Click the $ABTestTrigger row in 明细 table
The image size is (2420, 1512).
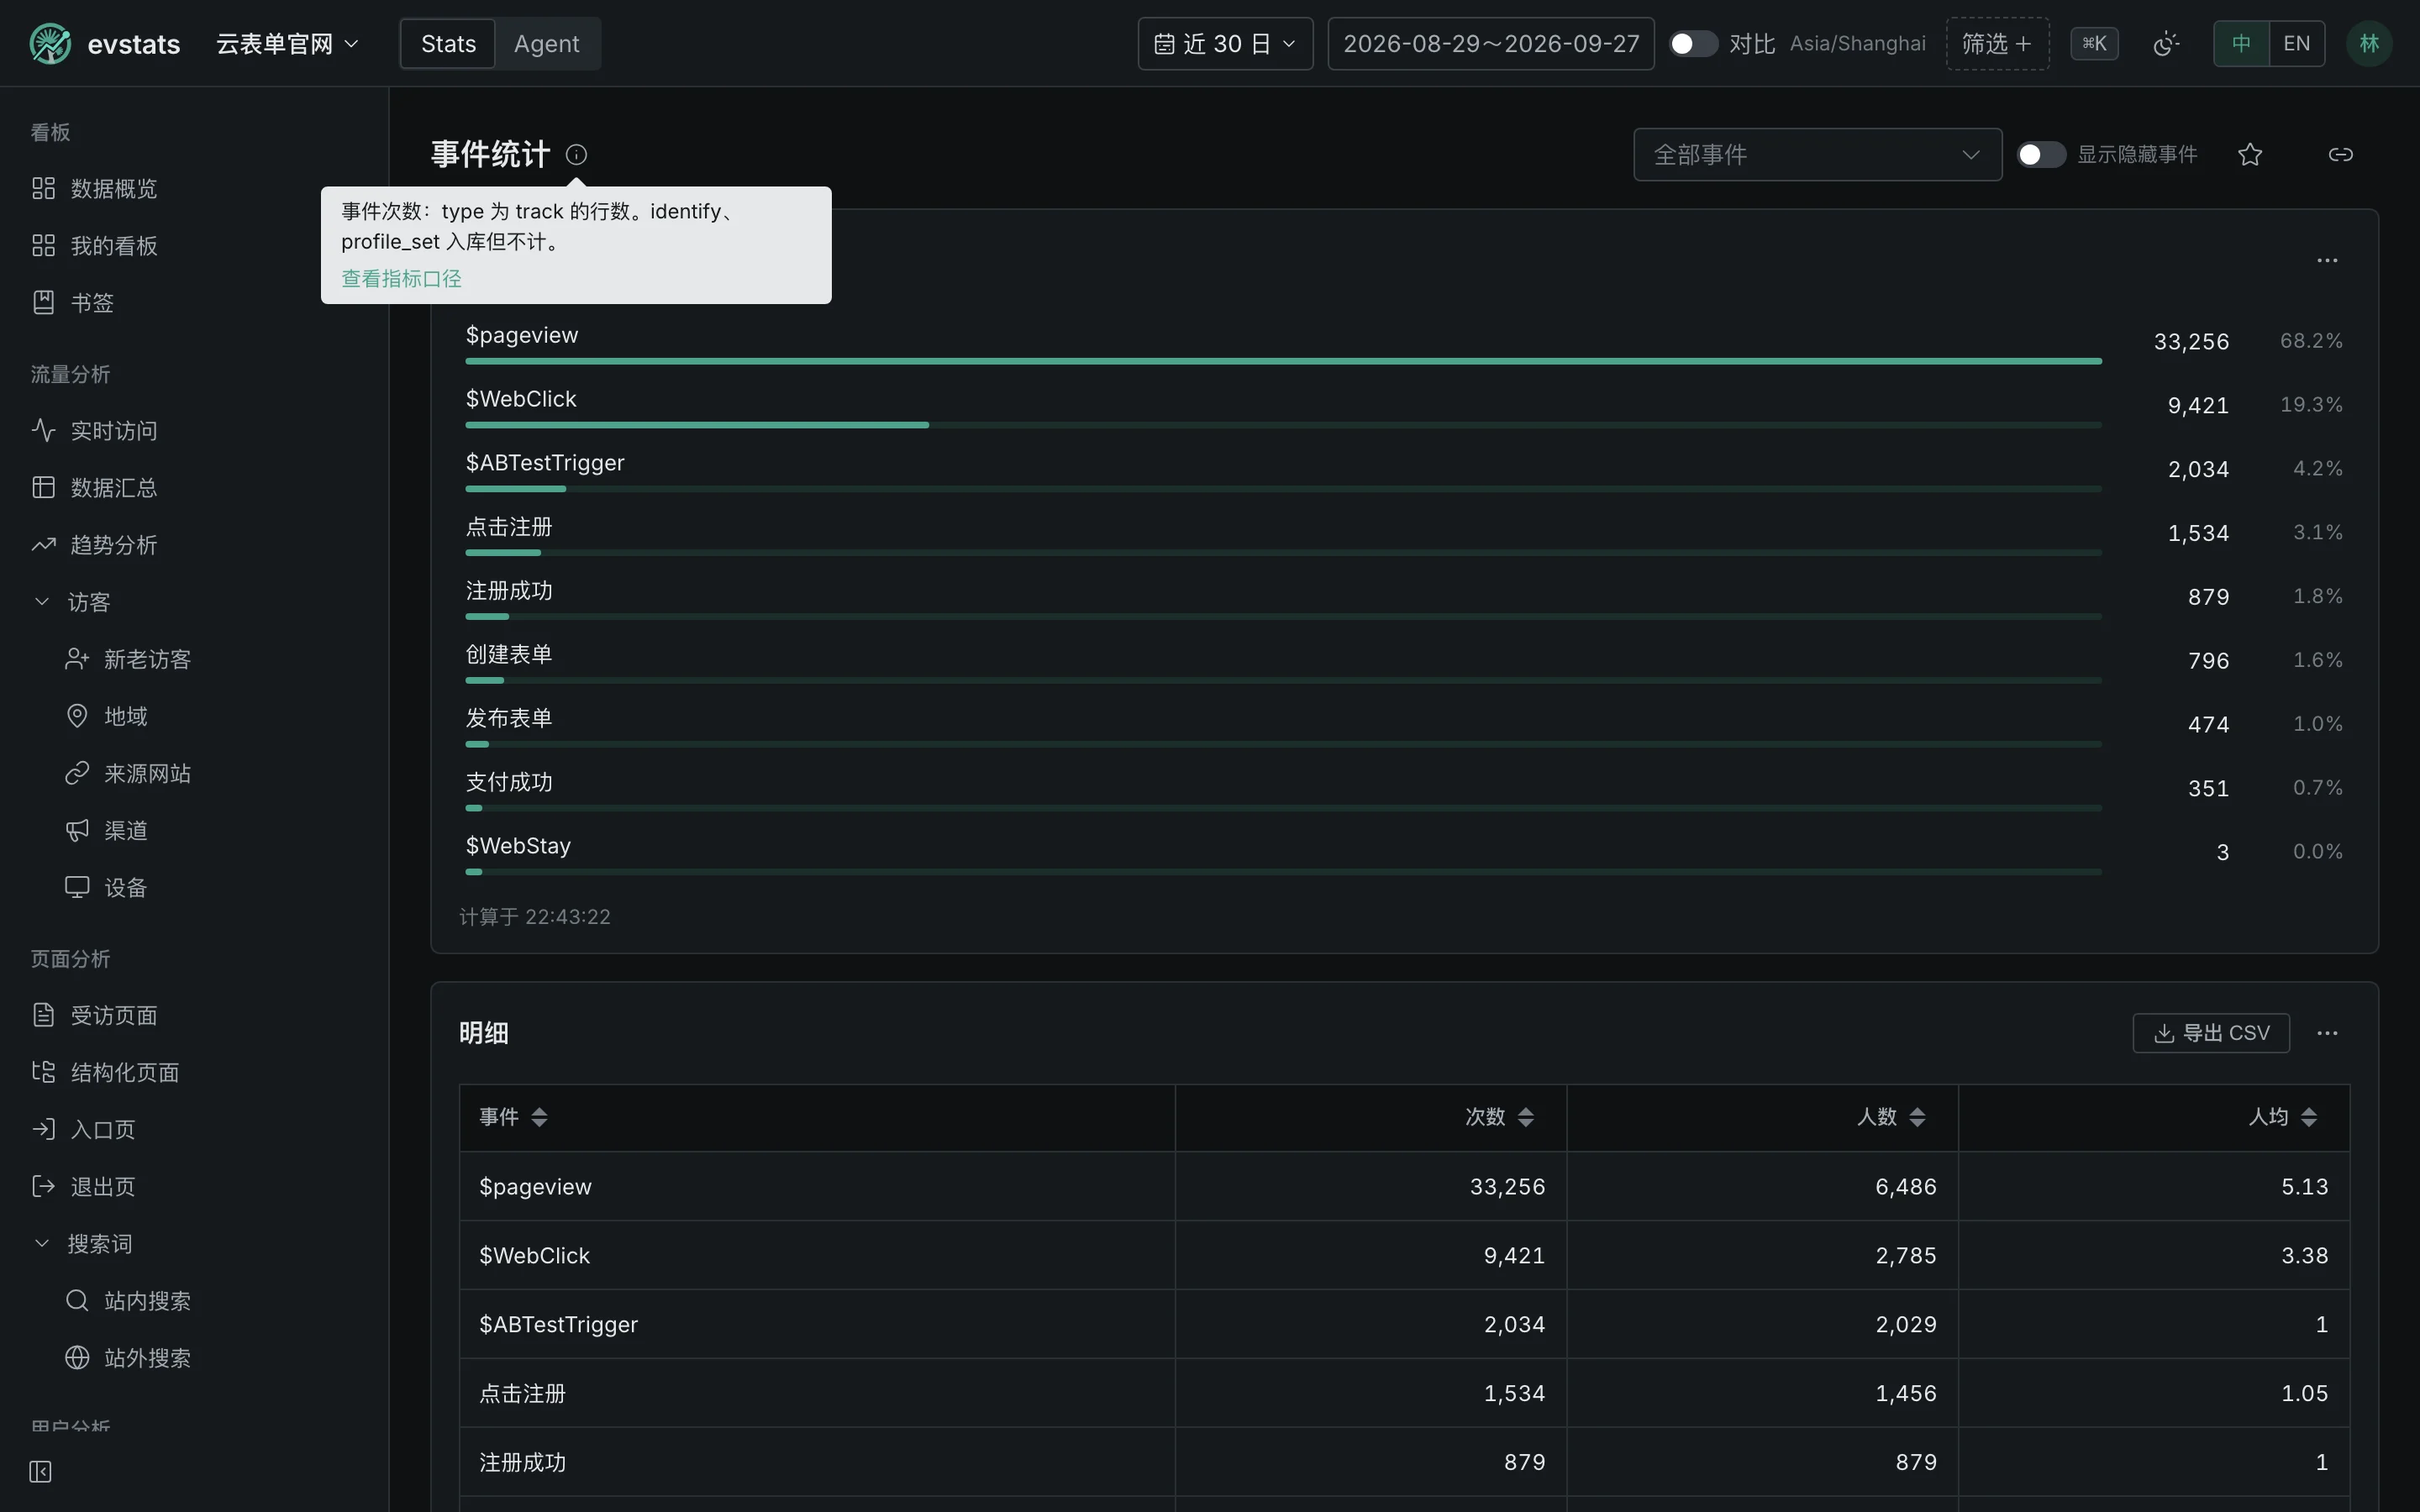point(1404,1324)
